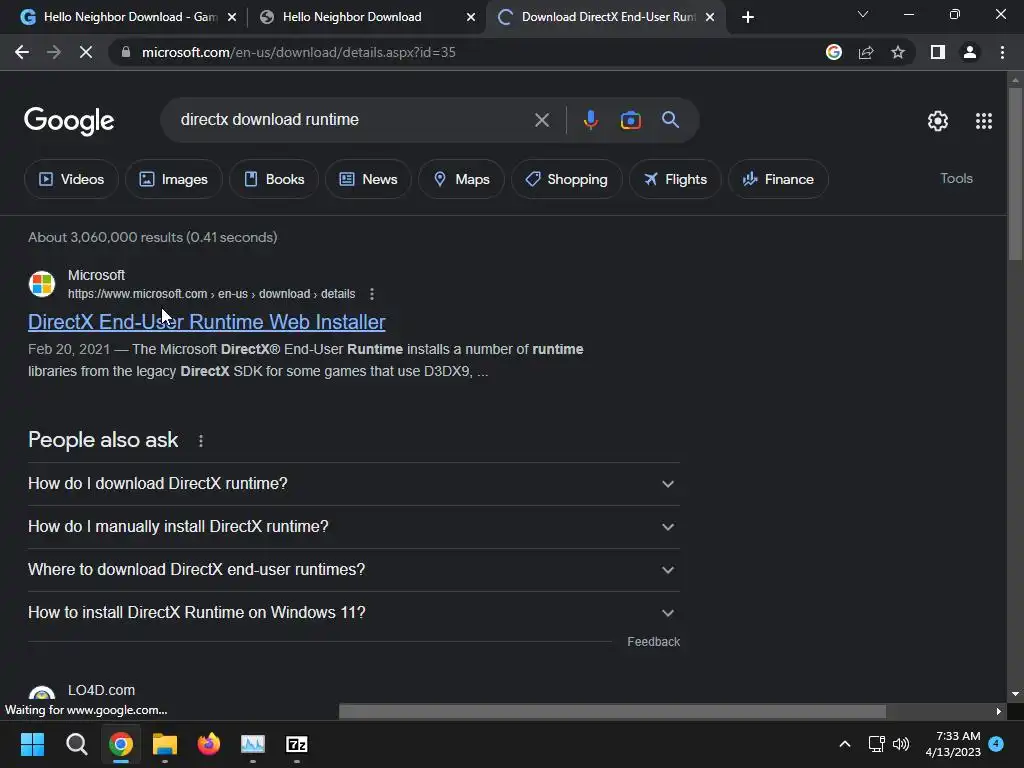Expand Where to download DirectX end-user runtimes?
Viewport: 1024px width, 768px height.
(353, 570)
